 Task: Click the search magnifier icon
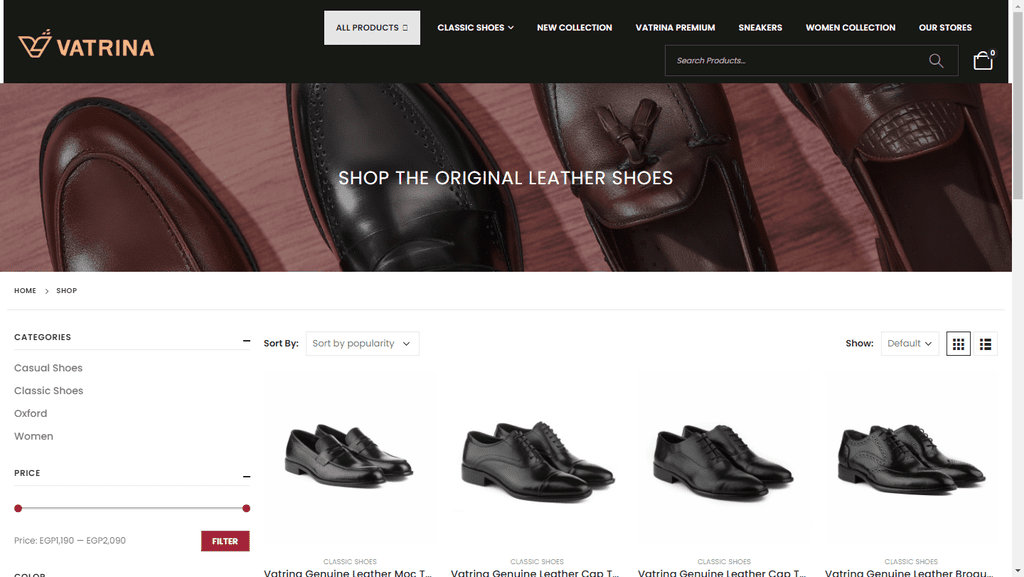coord(936,61)
